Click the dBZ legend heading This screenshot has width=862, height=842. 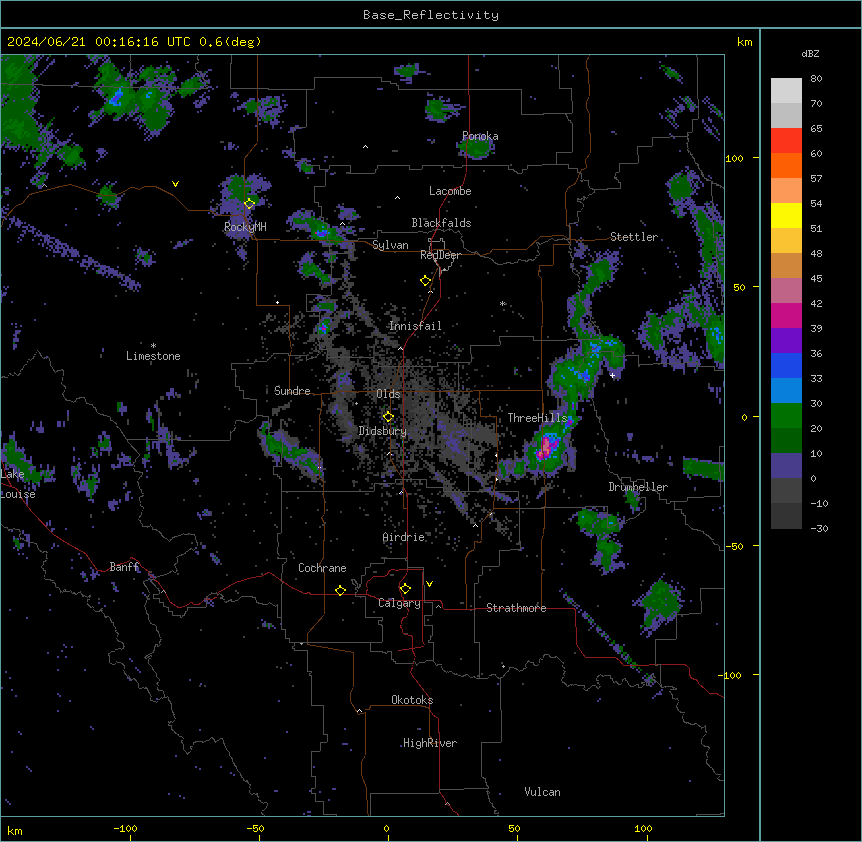pyautogui.click(x=810, y=54)
